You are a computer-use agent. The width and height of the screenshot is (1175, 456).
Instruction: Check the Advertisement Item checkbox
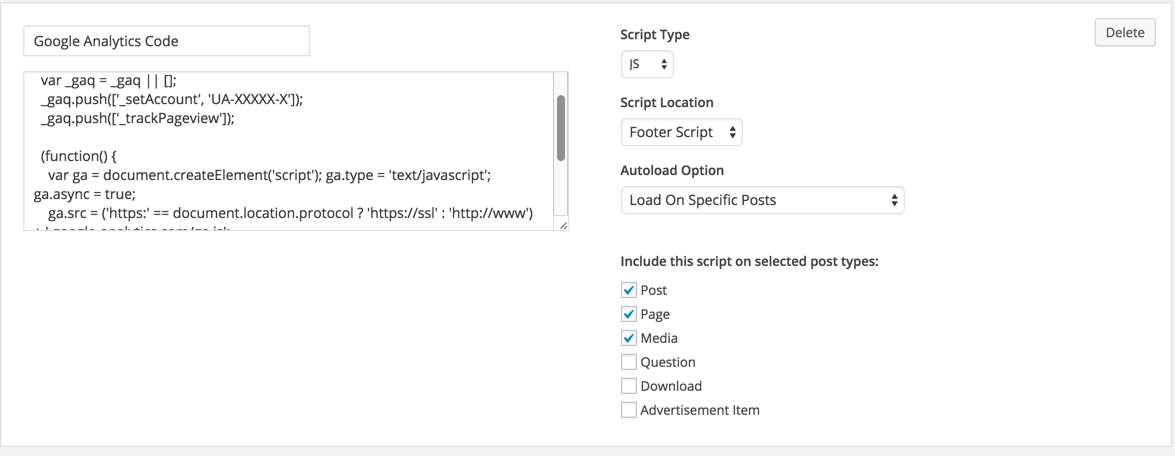(x=629, y=410)
